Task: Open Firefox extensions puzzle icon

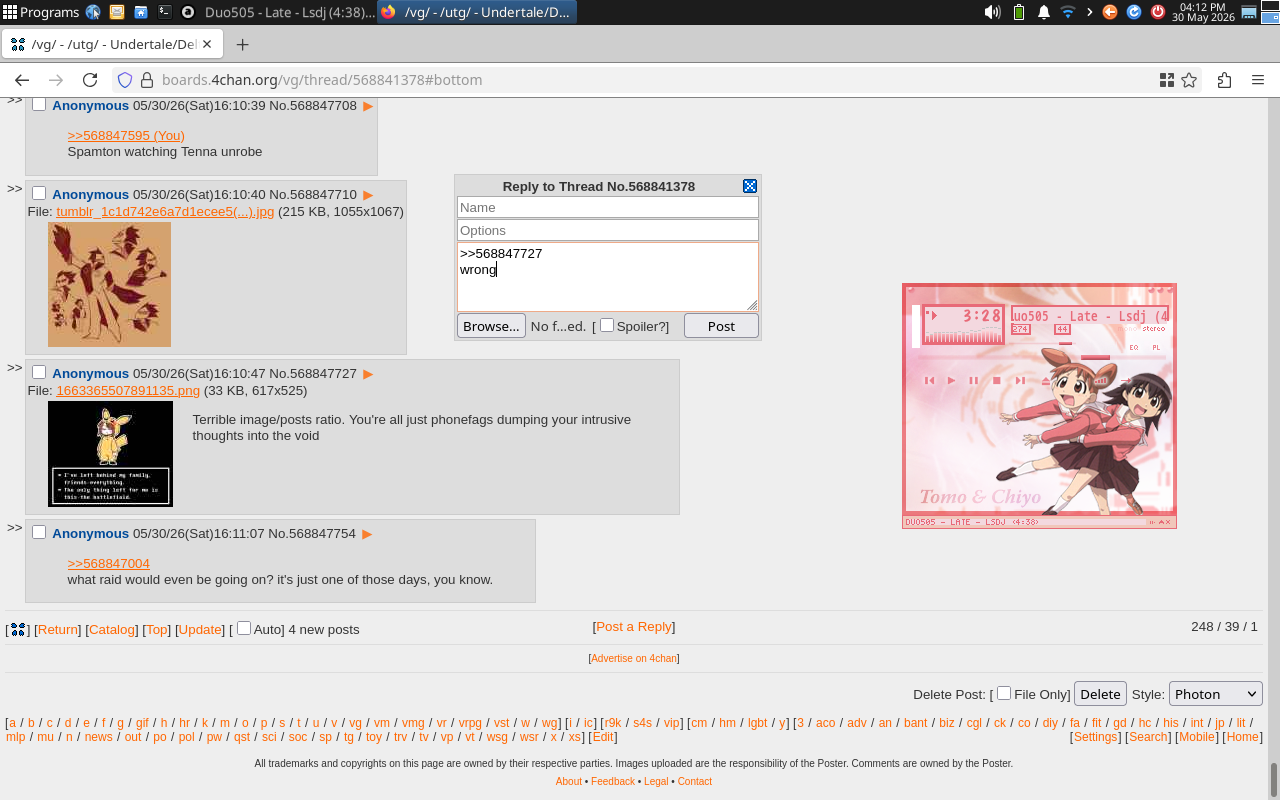Action: point(1224,80)
